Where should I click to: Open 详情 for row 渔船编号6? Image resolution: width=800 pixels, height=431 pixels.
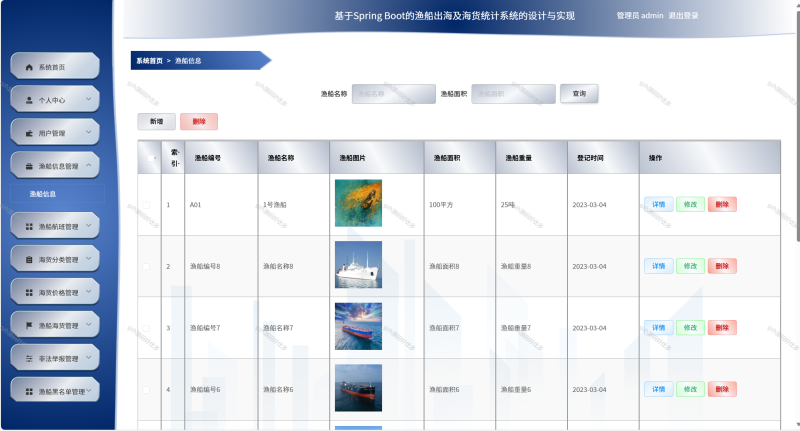click(659, 389)
